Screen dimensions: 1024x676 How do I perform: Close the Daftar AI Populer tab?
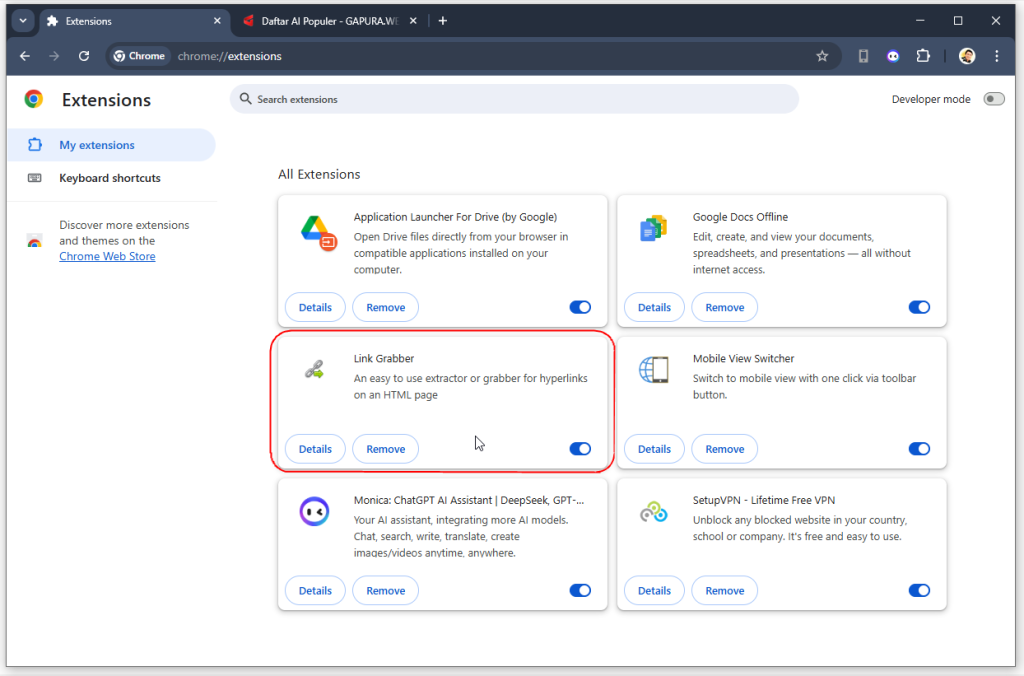[x=413, y=21]
